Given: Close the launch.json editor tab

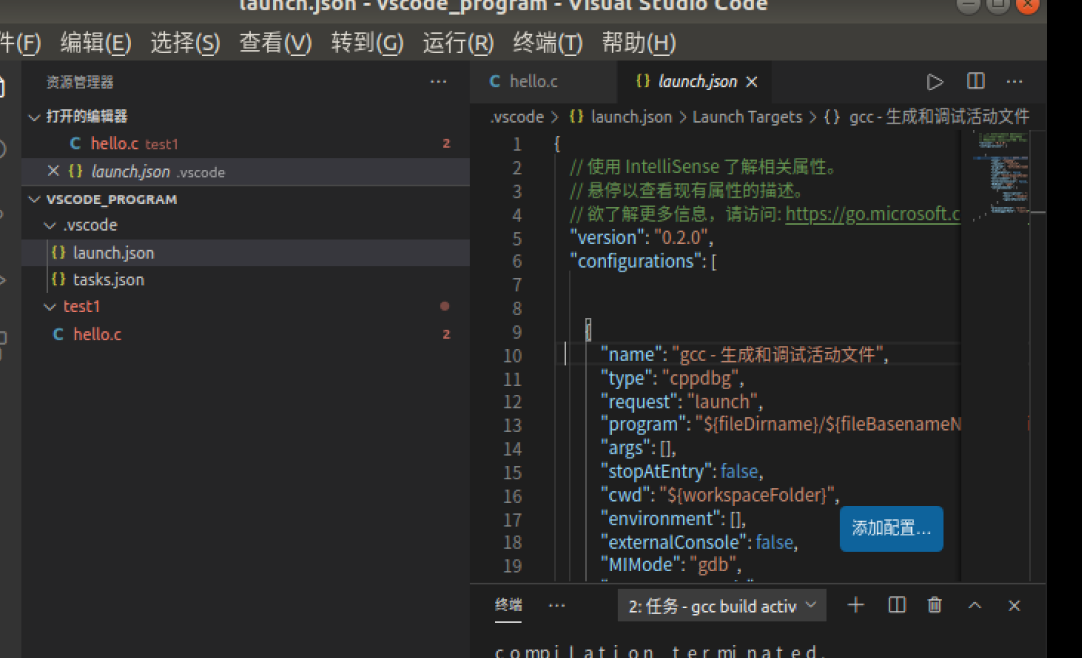Looking at the screenshot, I should (751, 81).
